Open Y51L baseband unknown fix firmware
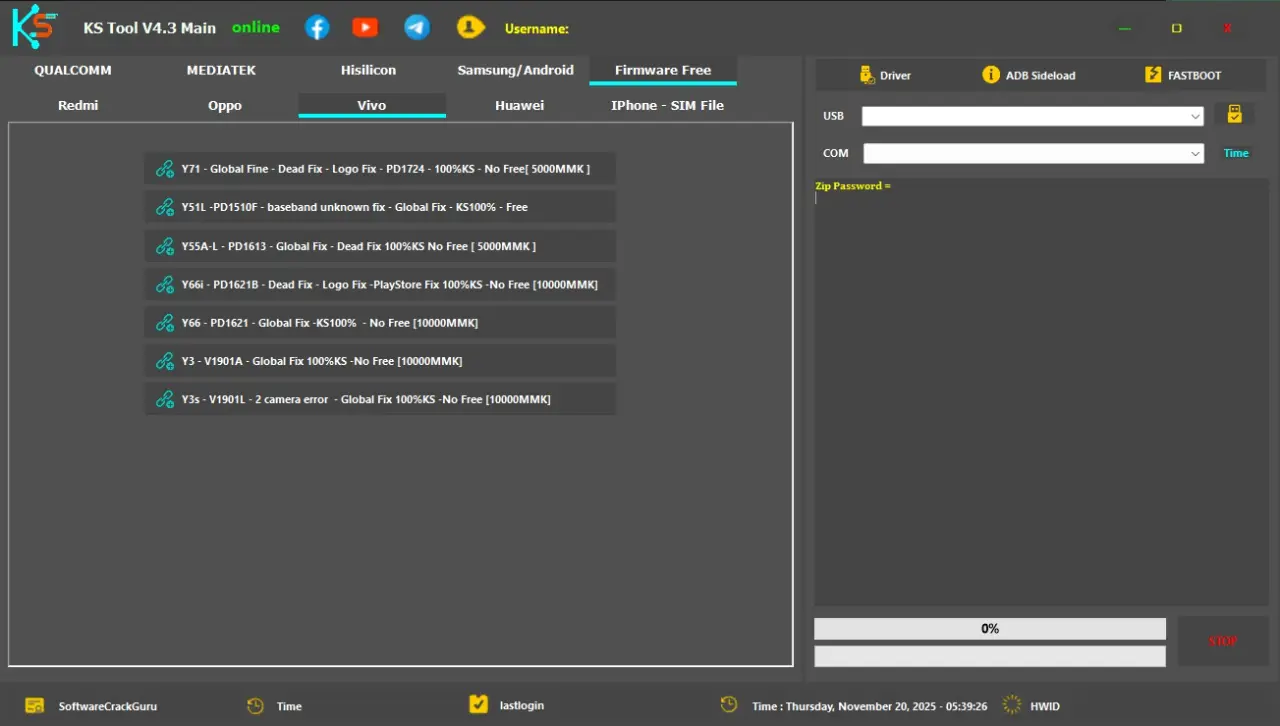Viewport: 1280px width, 726px height. 380,207
